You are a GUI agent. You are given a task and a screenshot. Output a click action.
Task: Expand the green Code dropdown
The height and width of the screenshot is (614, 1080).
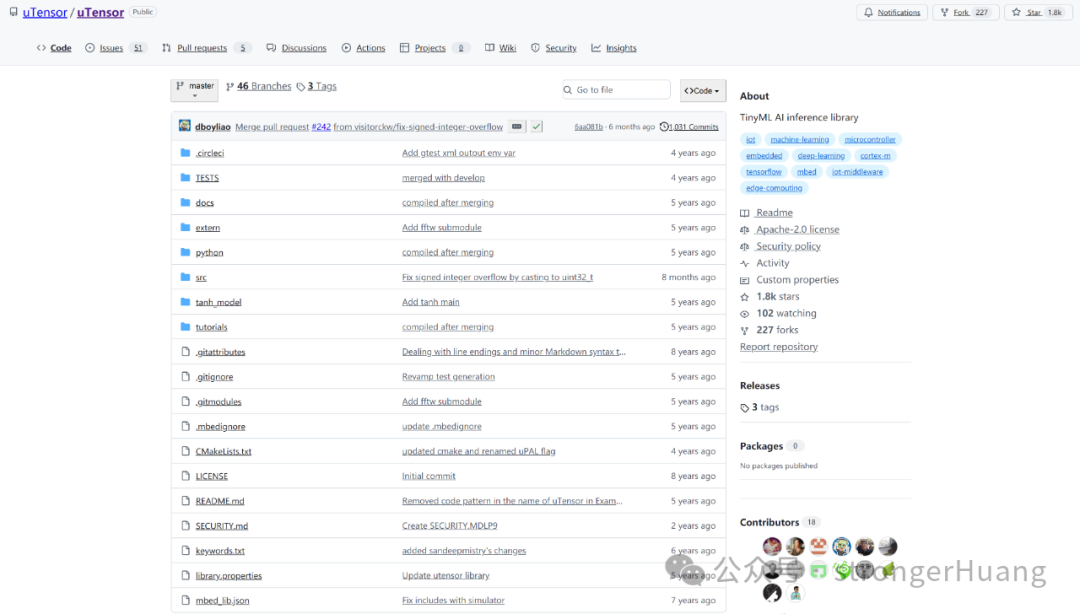coord(702,89)
